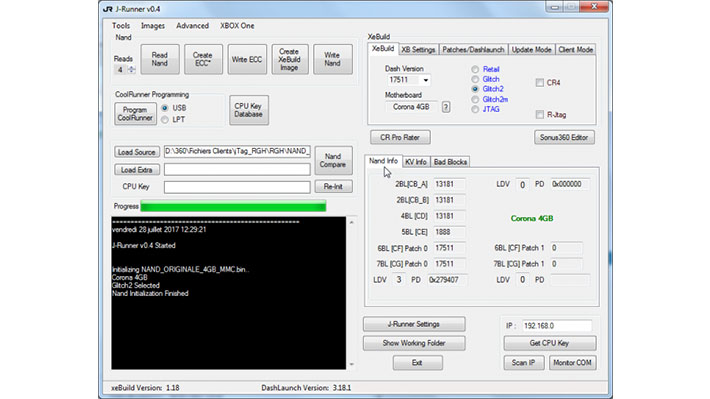Click the Load Extra path field
Screen dimensions: 710x399
tap(237, 169)
